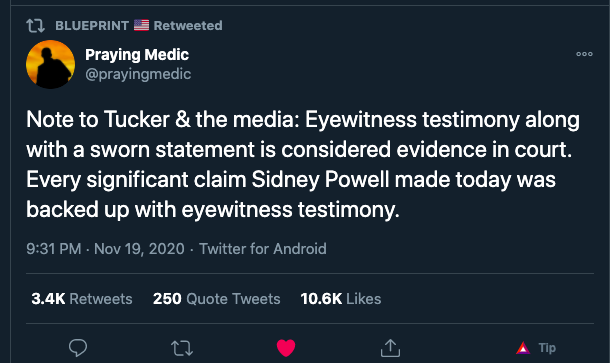
Task: Open Praying Medic's profile avatar
Action: point(50,65)
